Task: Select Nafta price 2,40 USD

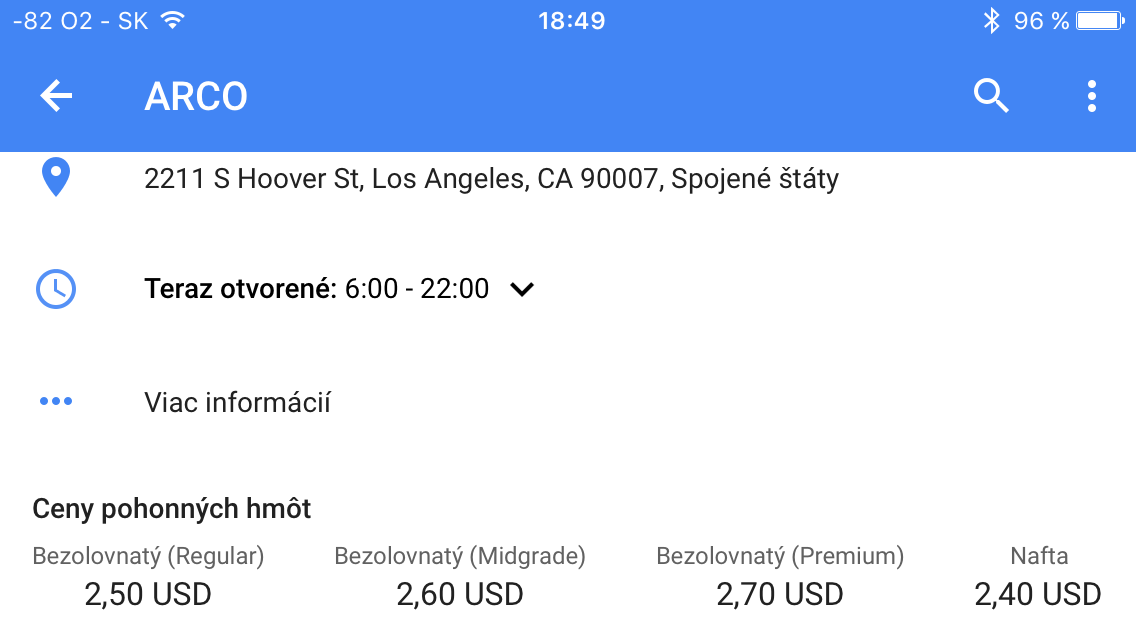Action: point(1038,595)
